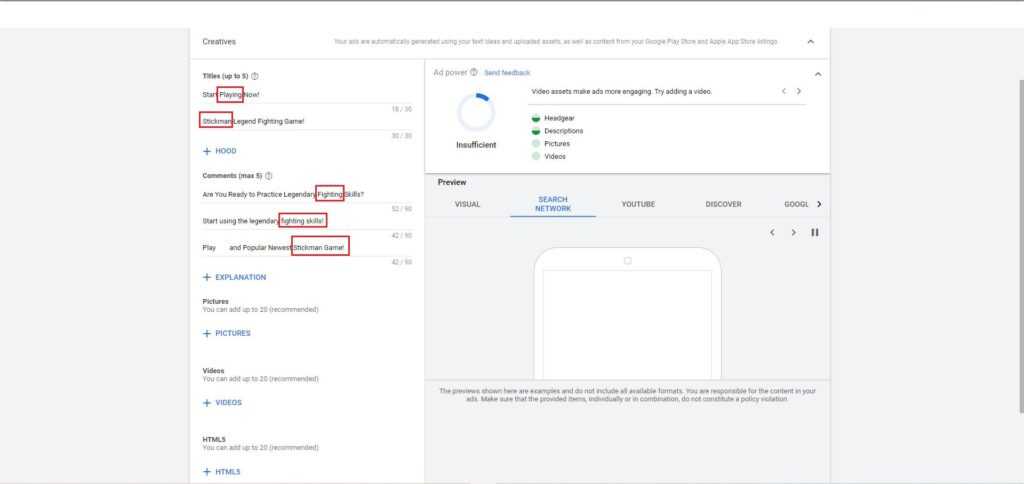The height and width of the screenshot is (484, 1024).
Task: Edit the 'Stickman Legend Fighting Game!' title field
Action: pyautogui.click(x=307, y=121)
